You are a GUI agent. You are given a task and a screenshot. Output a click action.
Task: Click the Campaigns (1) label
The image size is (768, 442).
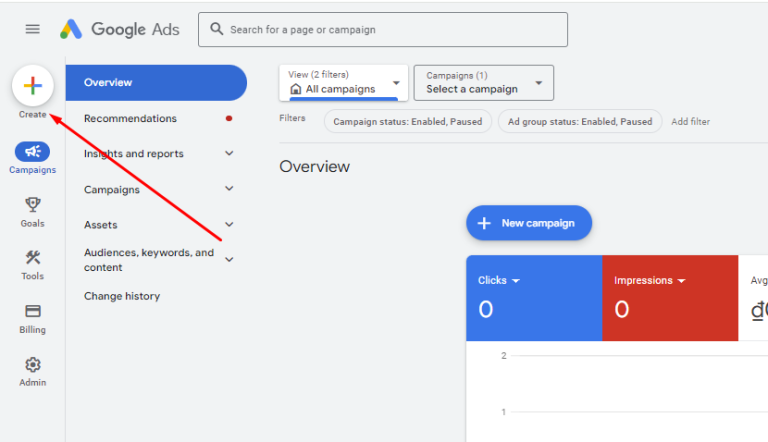457,75
